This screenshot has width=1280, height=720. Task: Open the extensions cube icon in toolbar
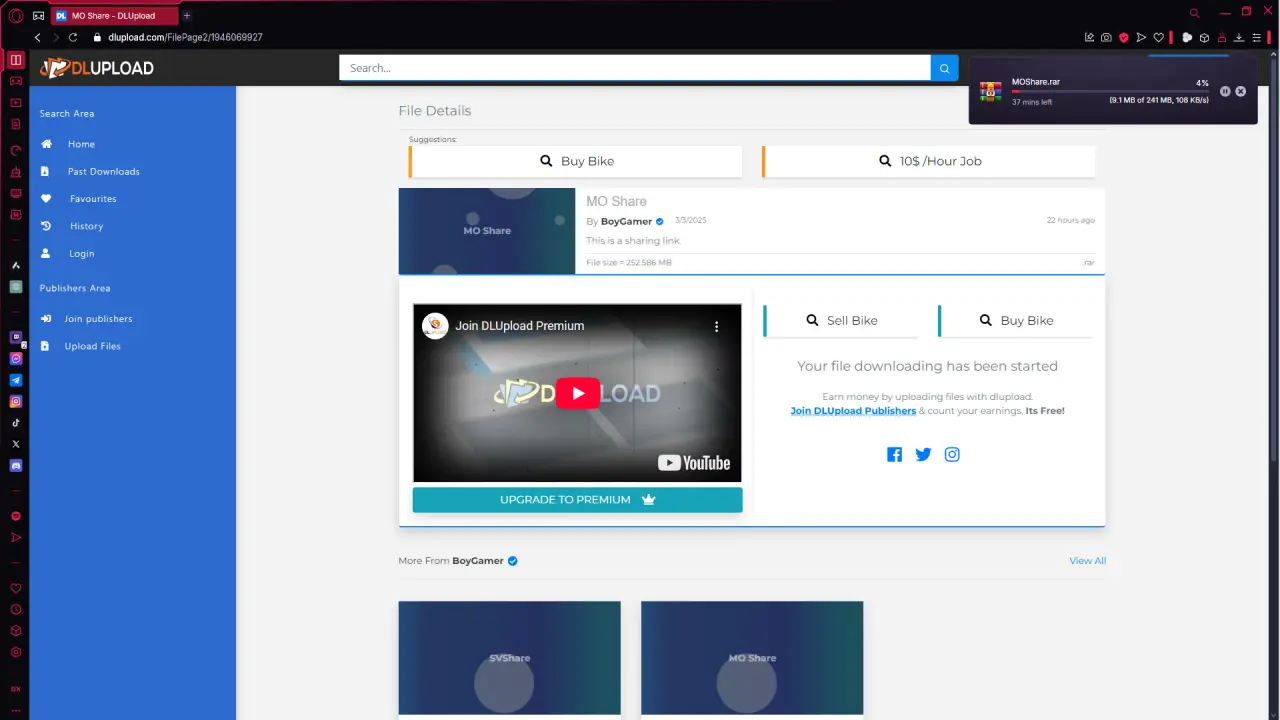pos(1205,37)
